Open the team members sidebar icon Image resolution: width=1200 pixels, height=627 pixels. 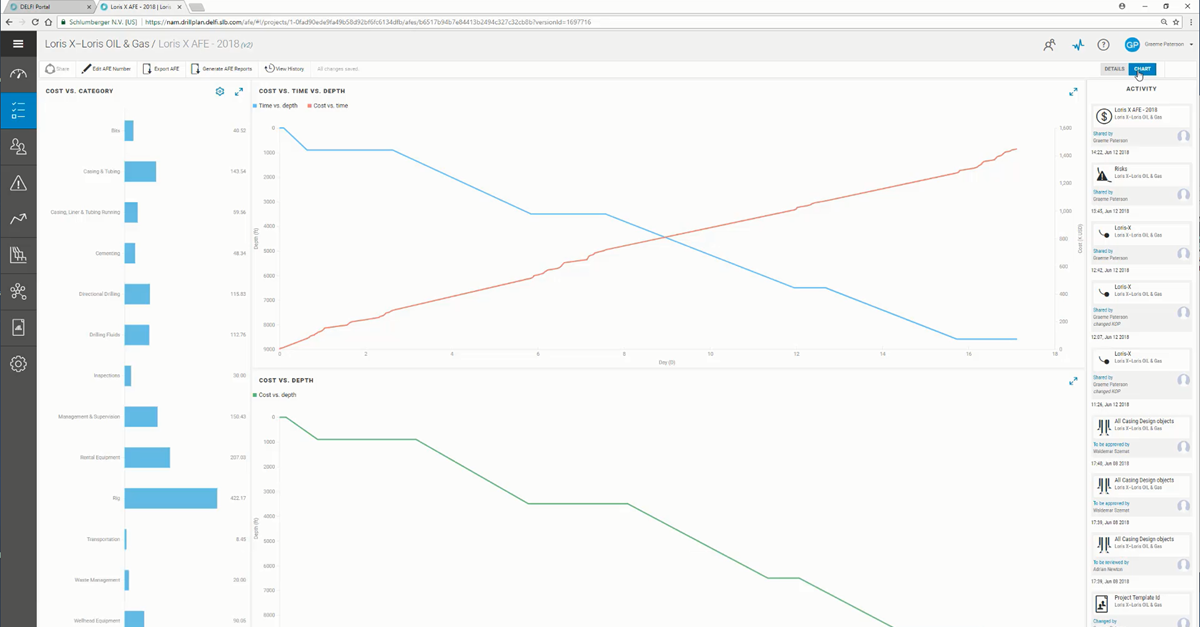click(18, 147)
